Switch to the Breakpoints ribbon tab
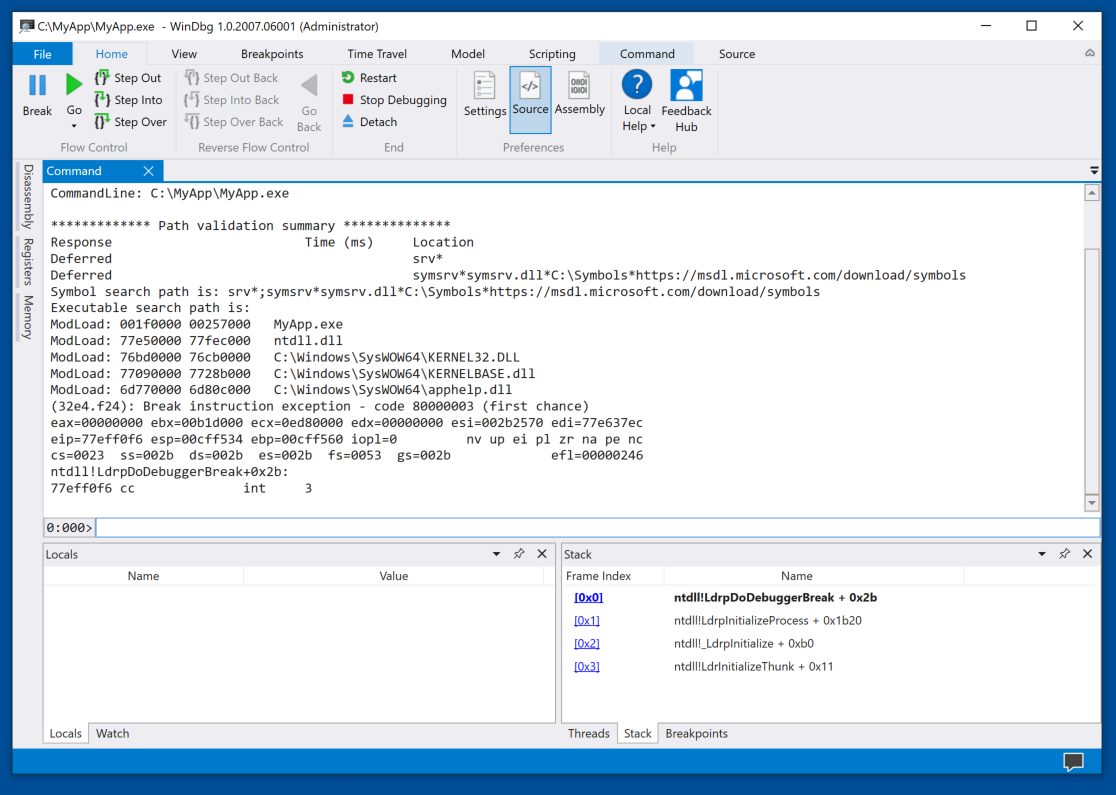1116x795 pixels. pyautogui.click(x=272, y=54)
